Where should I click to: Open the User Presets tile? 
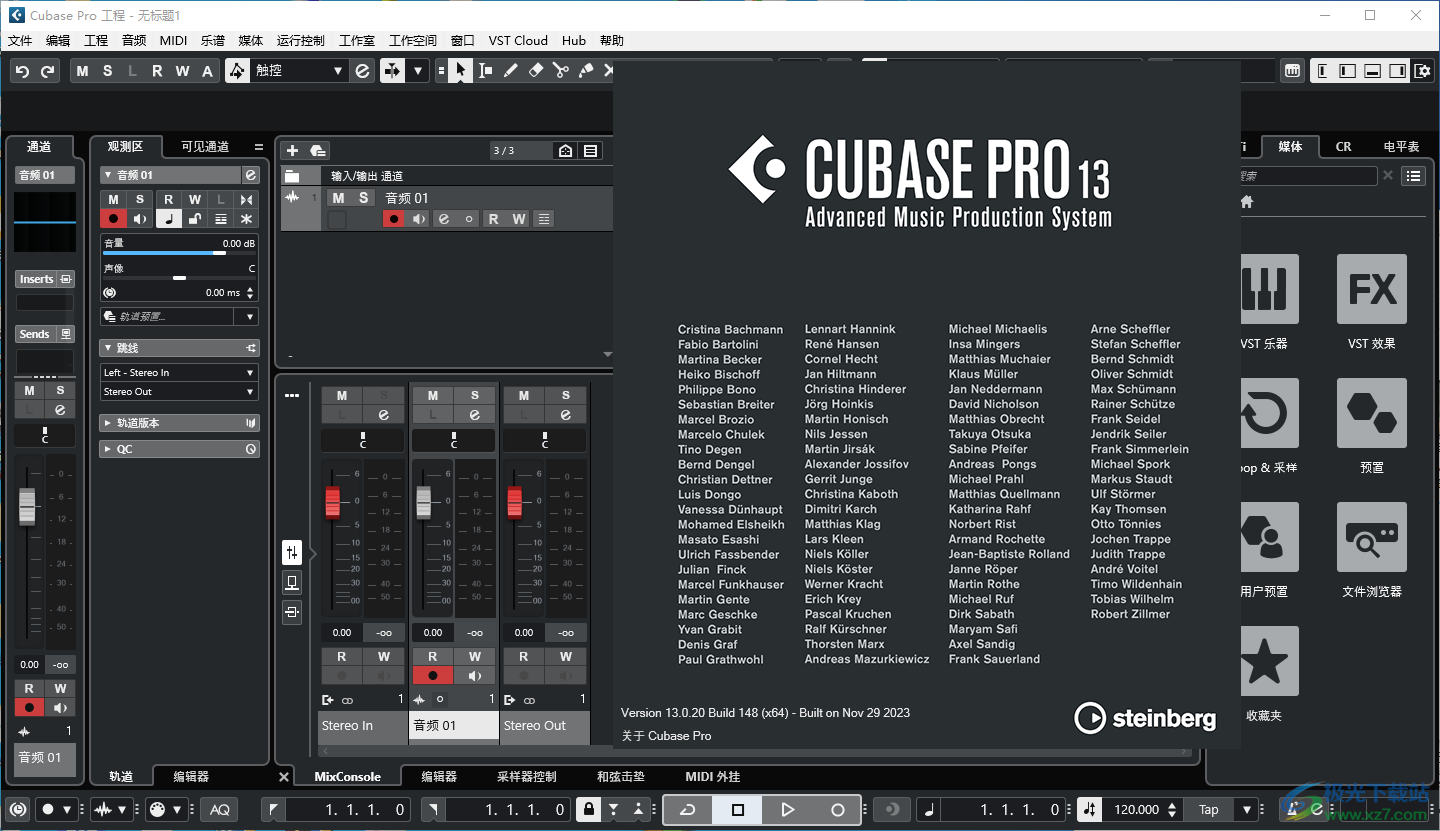click(x=1268, y=537)
